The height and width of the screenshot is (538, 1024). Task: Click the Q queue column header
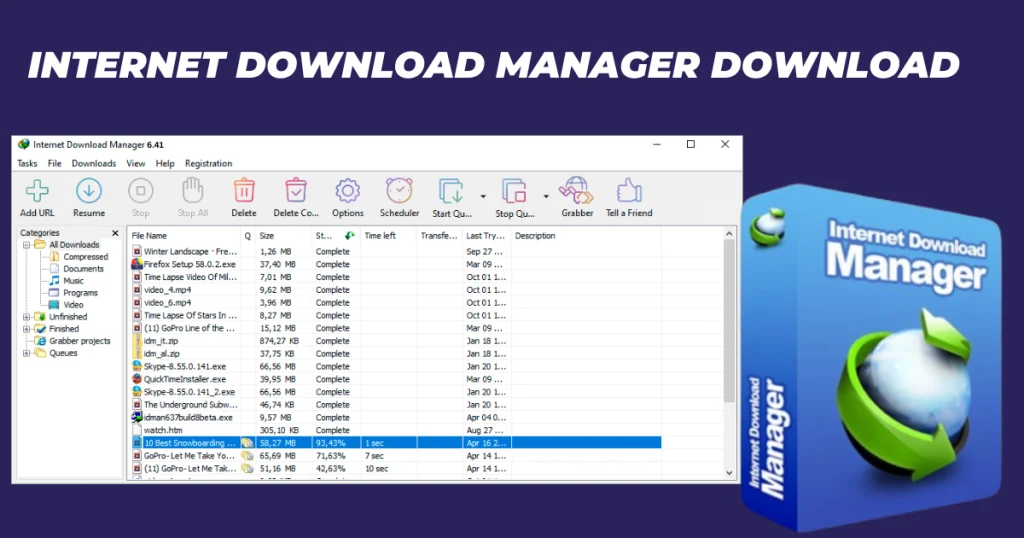pos(248,236)
